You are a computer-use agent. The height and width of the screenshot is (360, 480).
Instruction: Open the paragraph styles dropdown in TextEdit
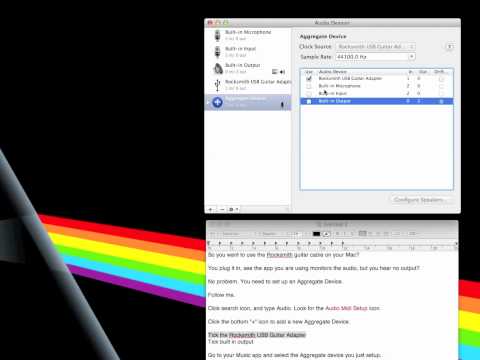(213, 234)
